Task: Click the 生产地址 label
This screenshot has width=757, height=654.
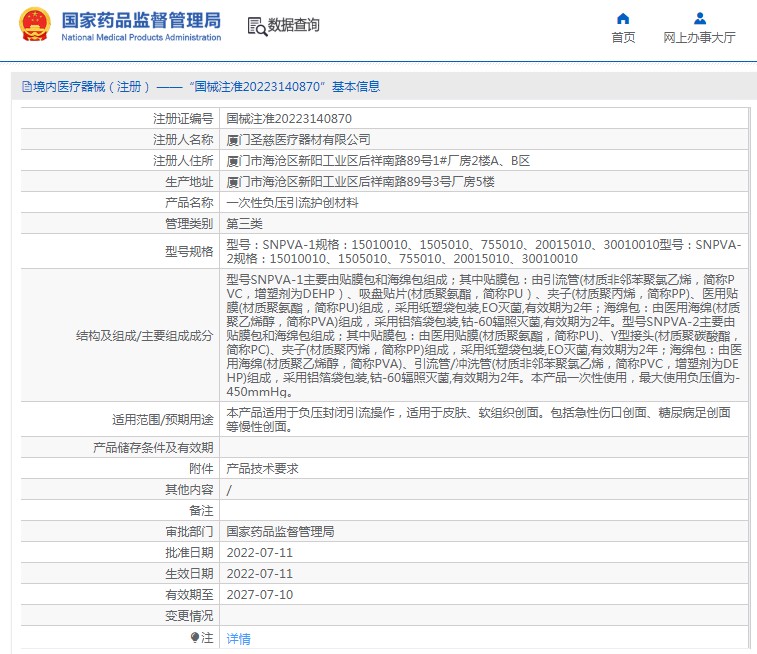Action: 189,182
